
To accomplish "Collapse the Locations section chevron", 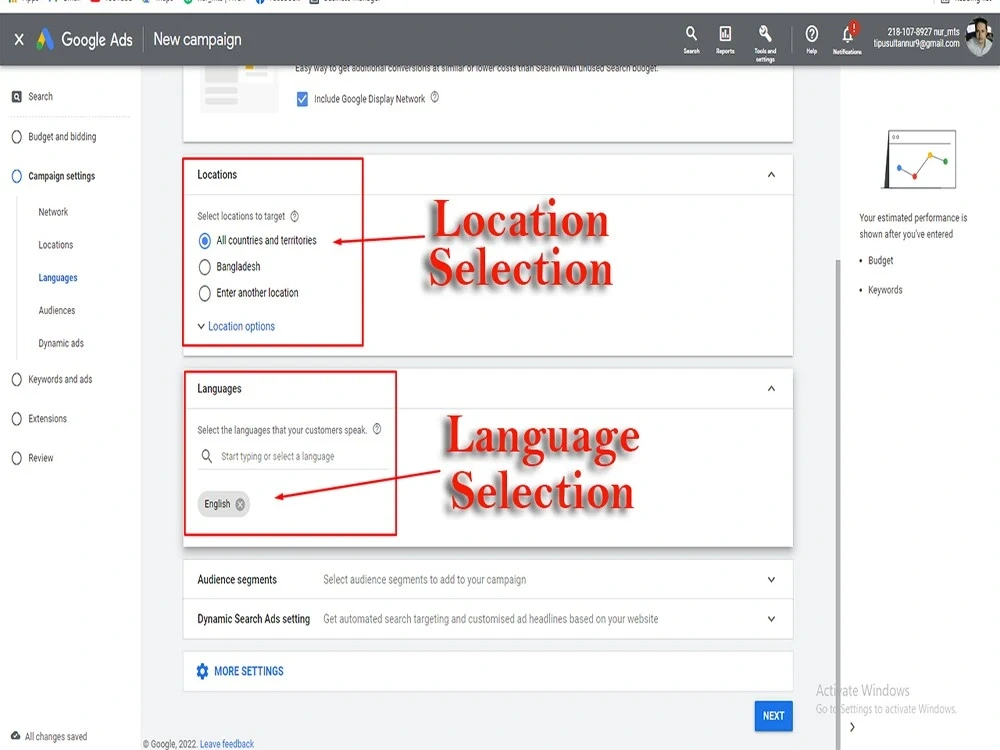I will (771, 175).
